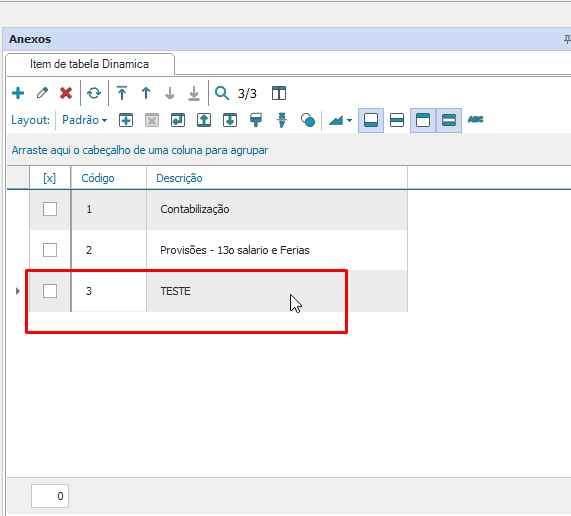
Task: Delete the record with the red X
Action: (66, 93)
